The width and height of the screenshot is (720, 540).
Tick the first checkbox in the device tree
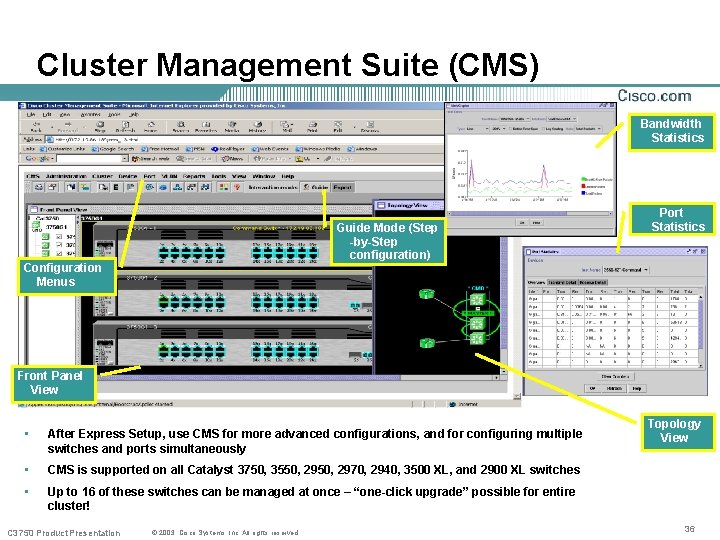(59, 237)
